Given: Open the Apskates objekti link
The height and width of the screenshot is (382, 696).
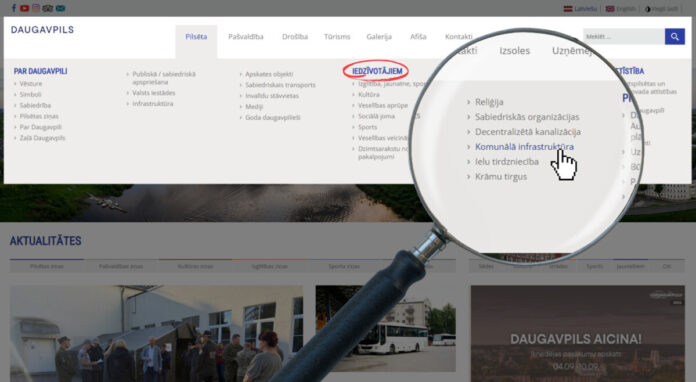Looking at the screenshot, I should pyautogui.click(x=269, y=74).
